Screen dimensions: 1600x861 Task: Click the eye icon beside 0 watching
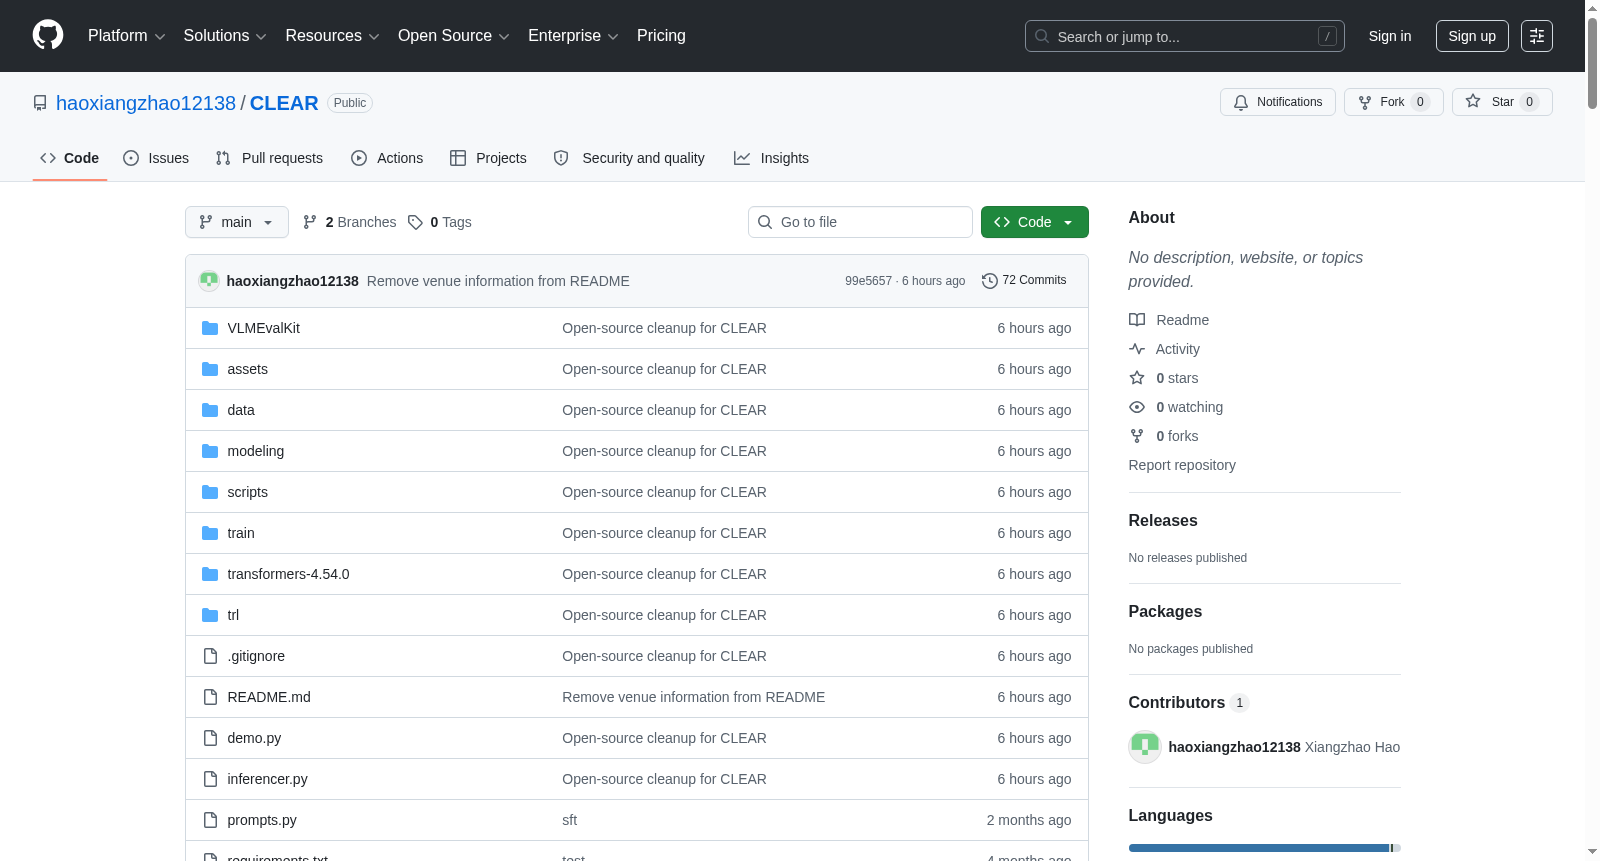click(x=1137, y=407)
